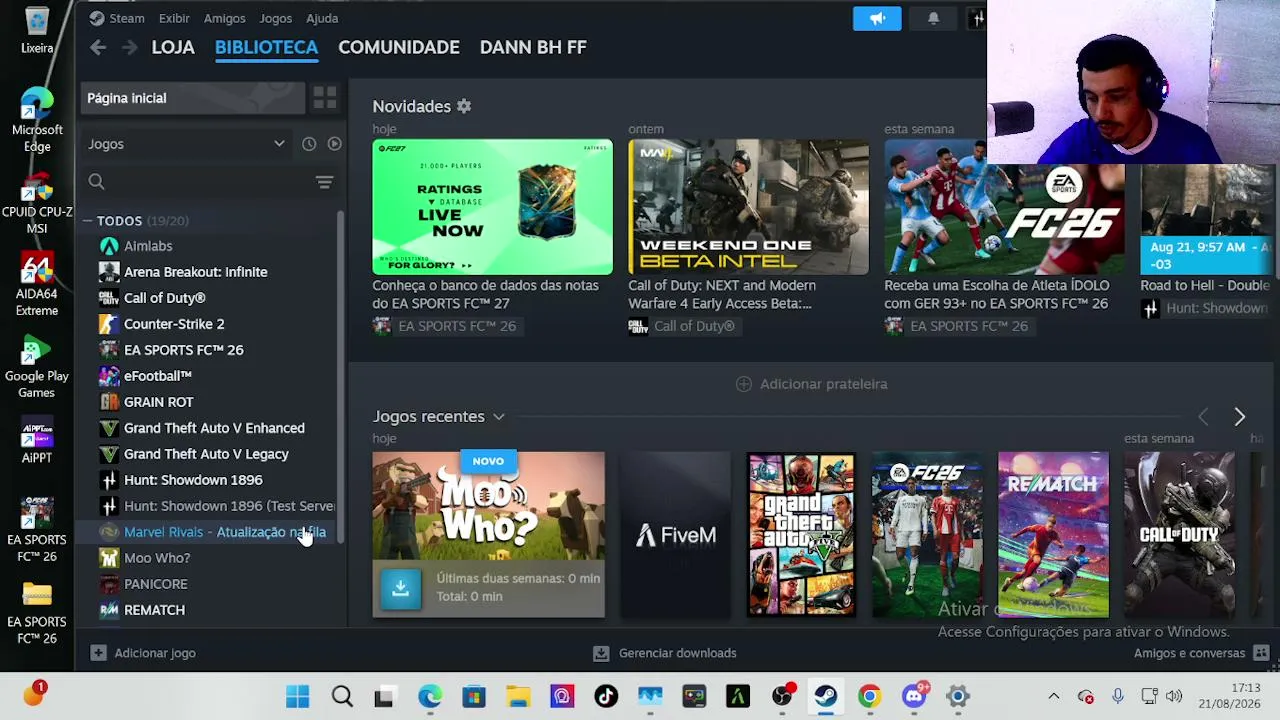Open Windows Start menu
Viewport: 1280px width, 720px height.
tap(297, 696)
